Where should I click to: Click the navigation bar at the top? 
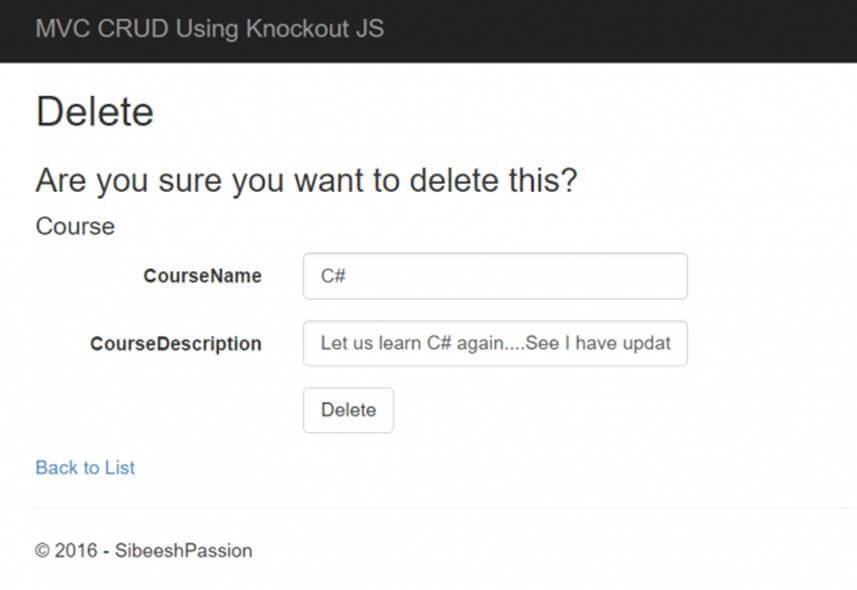click(600, 30)
